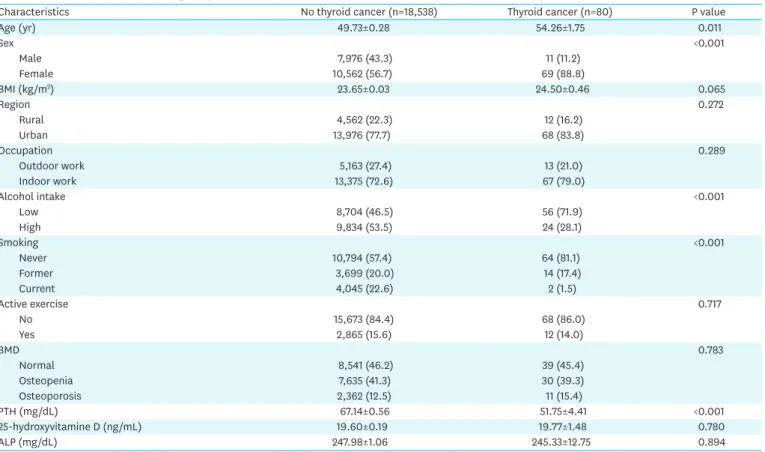Click the P value 0.289
Screen dimensions: 765x452
pyautogui.click(x=711, y=151)
